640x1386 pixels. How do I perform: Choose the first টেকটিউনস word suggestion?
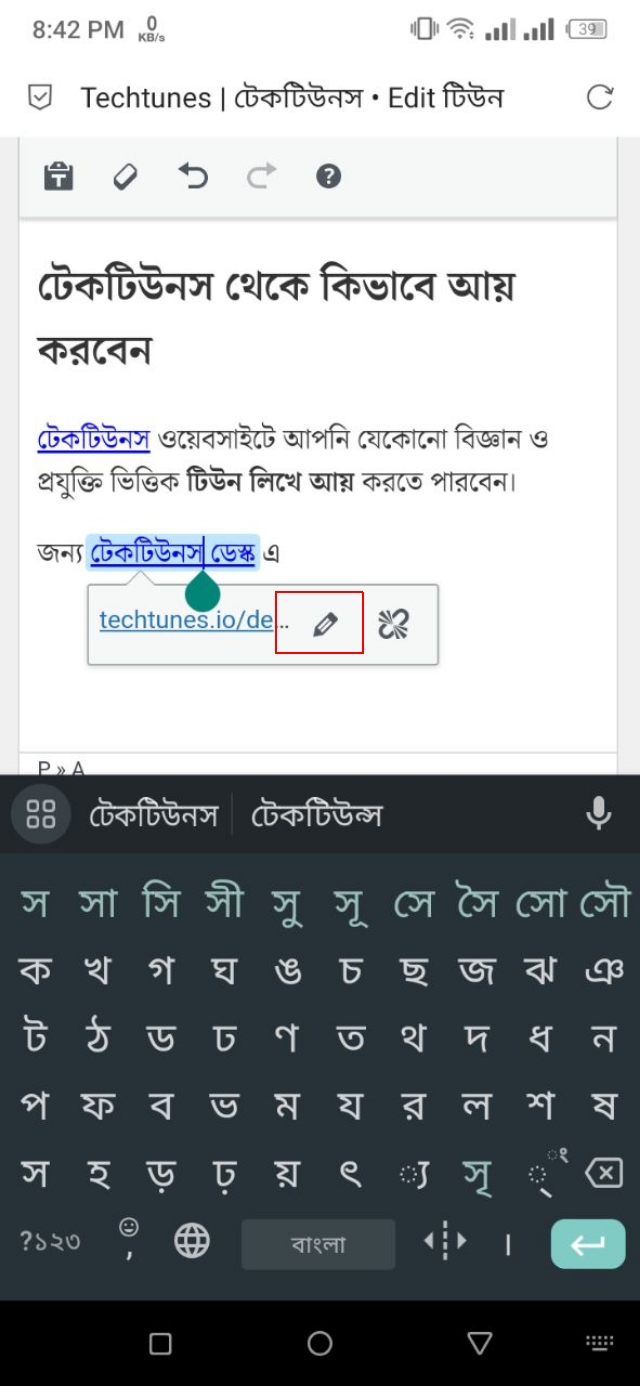pyautogui.click(x=153, y=815)
